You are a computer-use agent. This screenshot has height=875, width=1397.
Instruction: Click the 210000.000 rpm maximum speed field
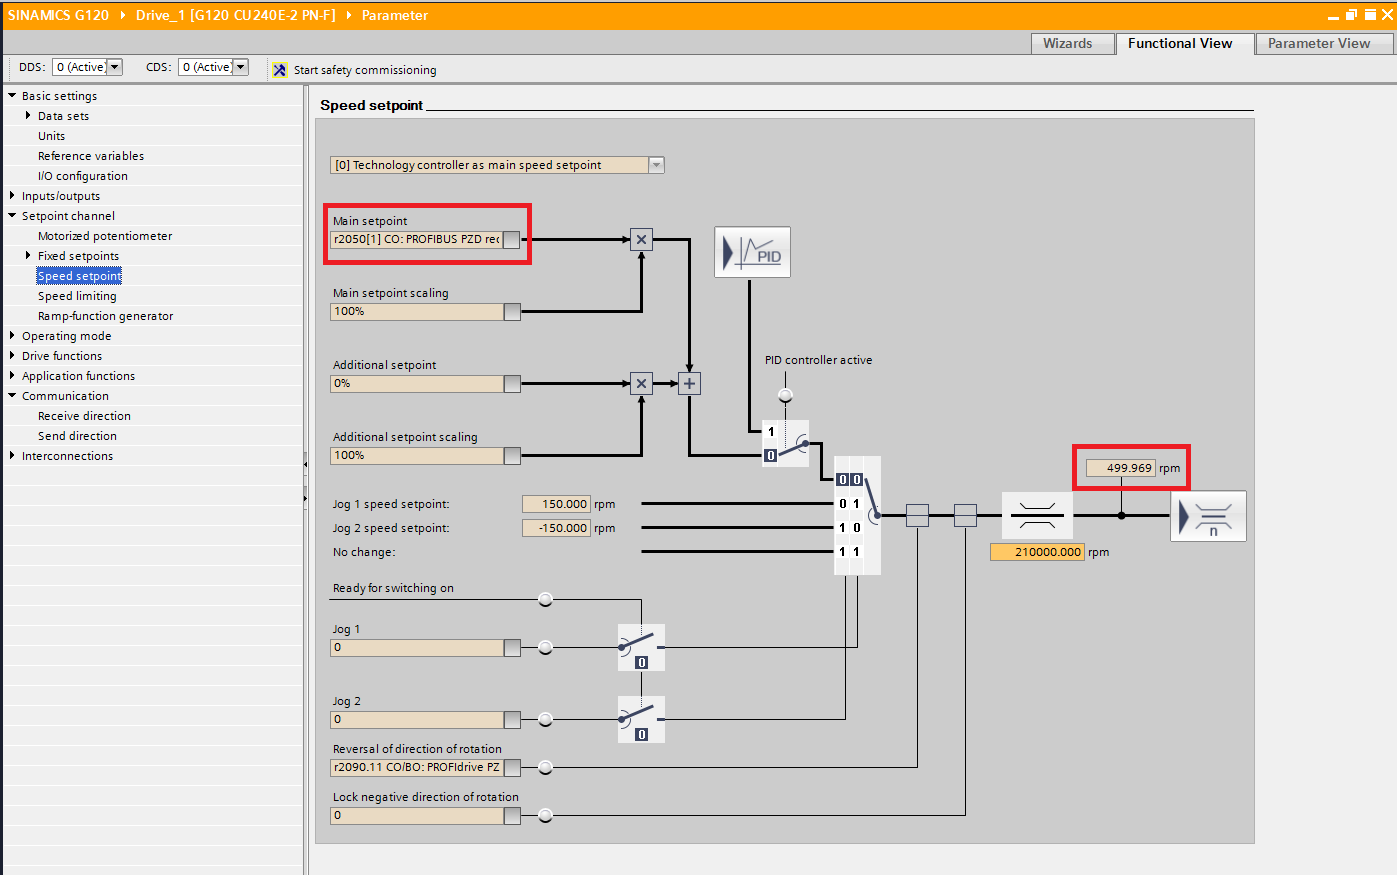click(x=1037, y=552)
